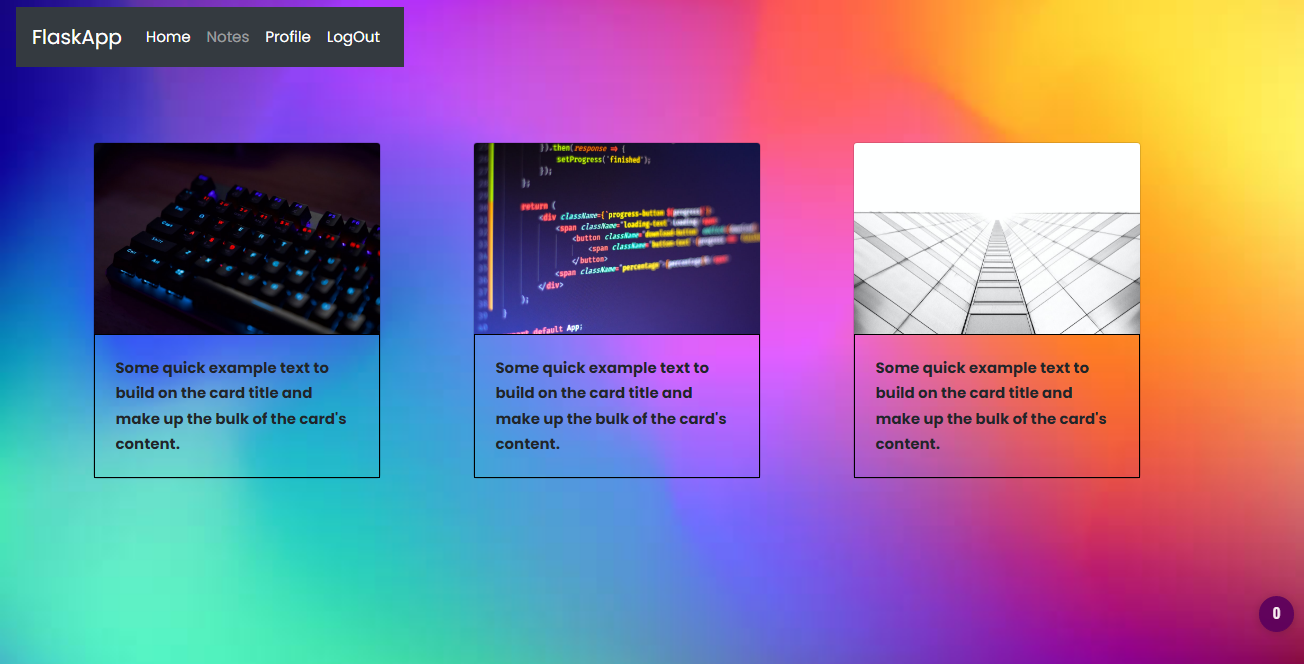Select LogOut in the navbar

pos(353,37)
